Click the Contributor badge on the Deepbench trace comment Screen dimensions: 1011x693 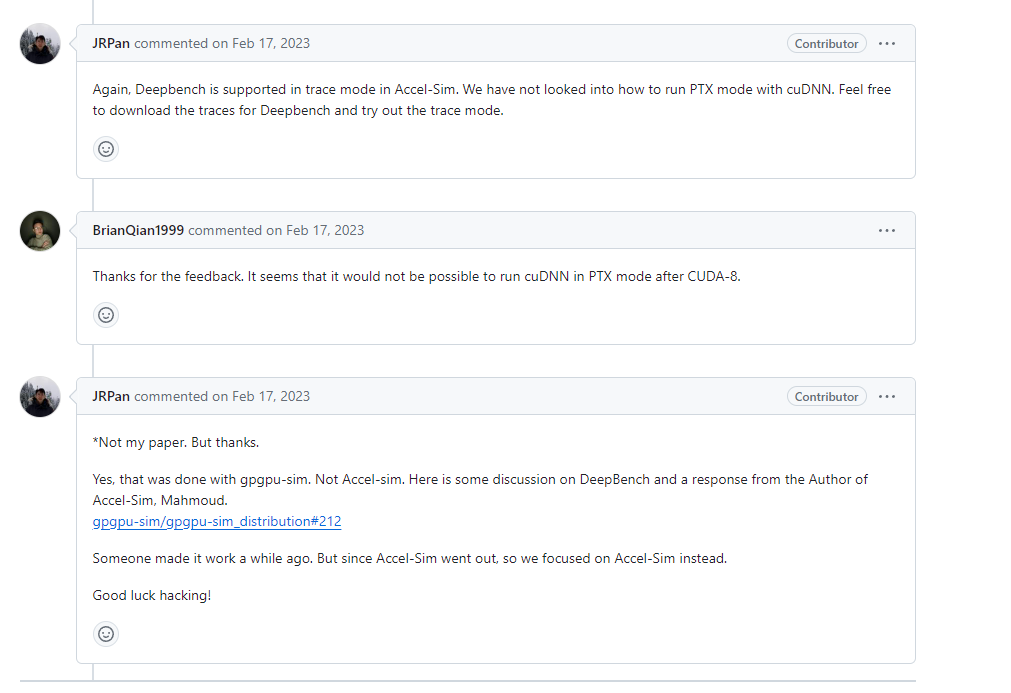coord(826,44)
